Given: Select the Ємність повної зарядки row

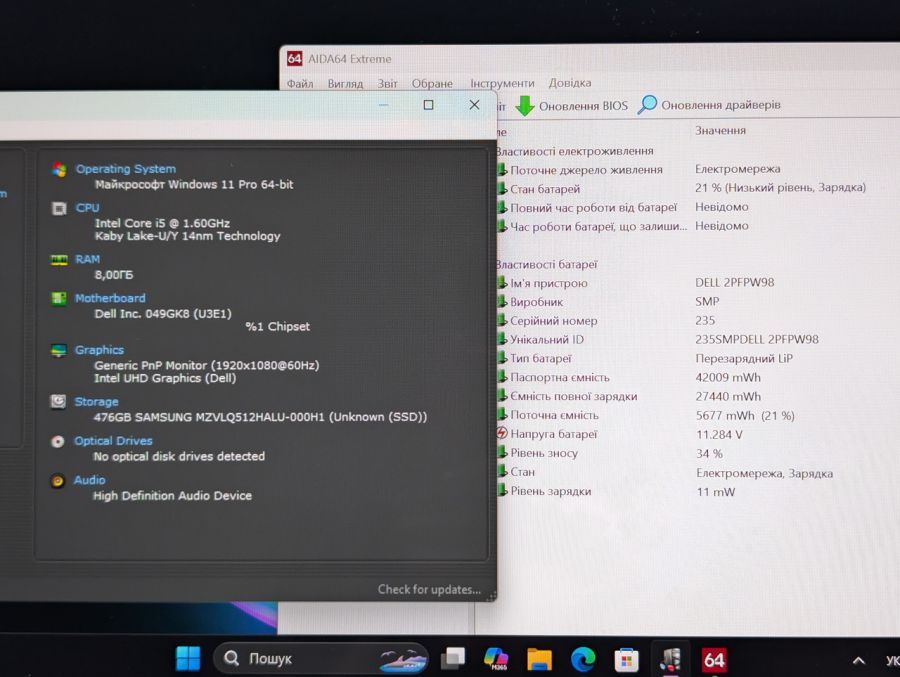Looking at the screenshot, I should 683,396.
